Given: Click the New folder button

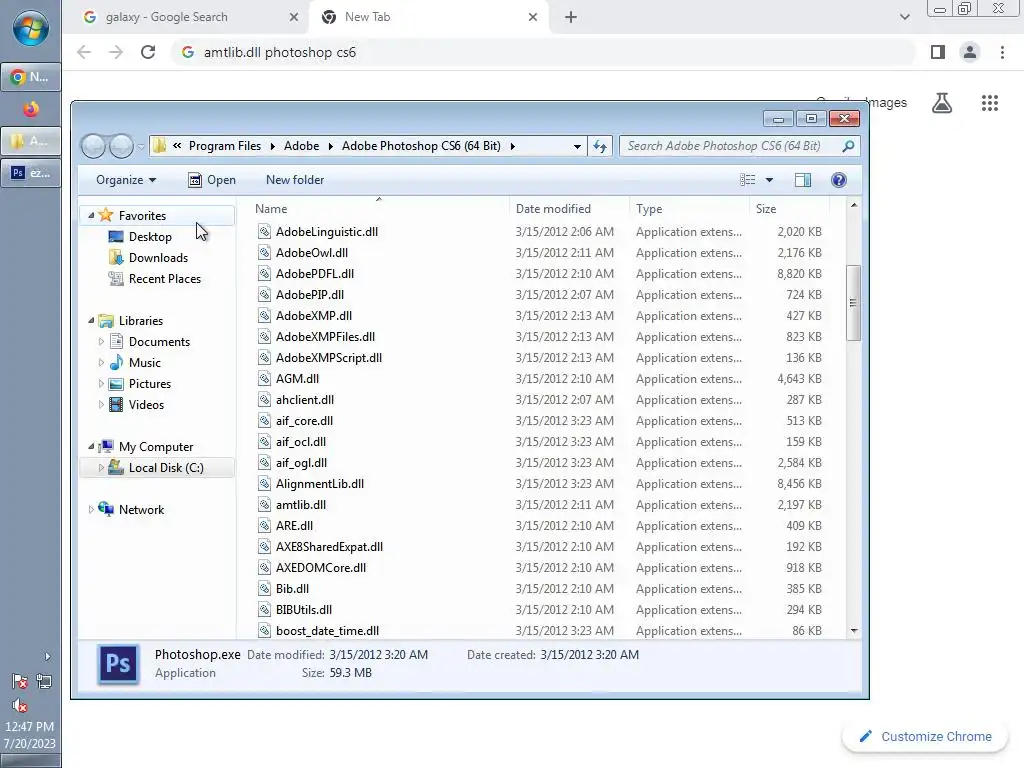Looking at the screenshot, I should pos(295,180).
